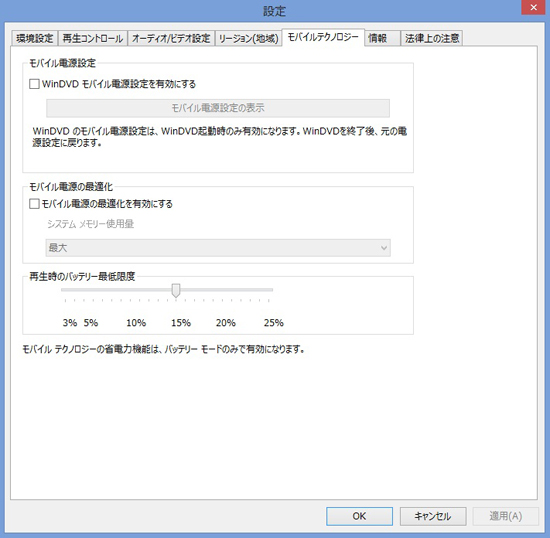Click the モバイル電源設定の表示 button

point(218,108)
